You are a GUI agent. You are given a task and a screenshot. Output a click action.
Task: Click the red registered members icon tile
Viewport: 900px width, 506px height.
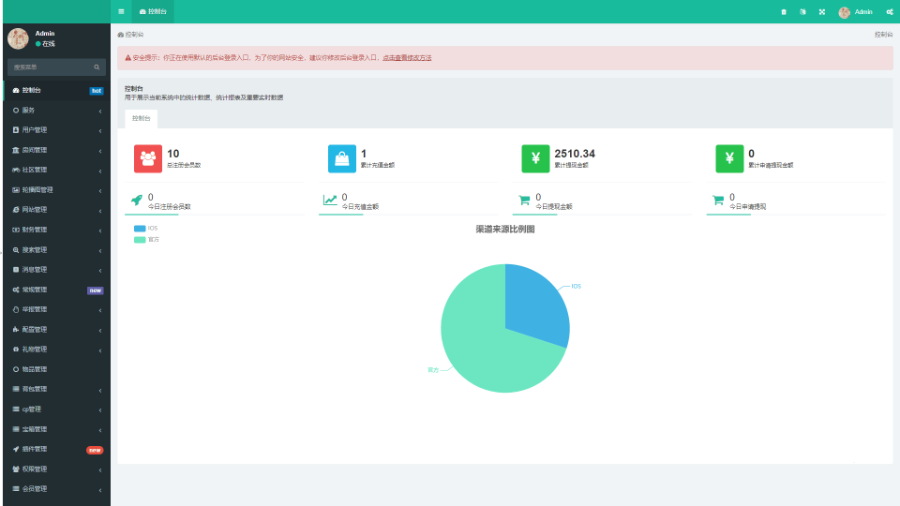coord(148,158)
